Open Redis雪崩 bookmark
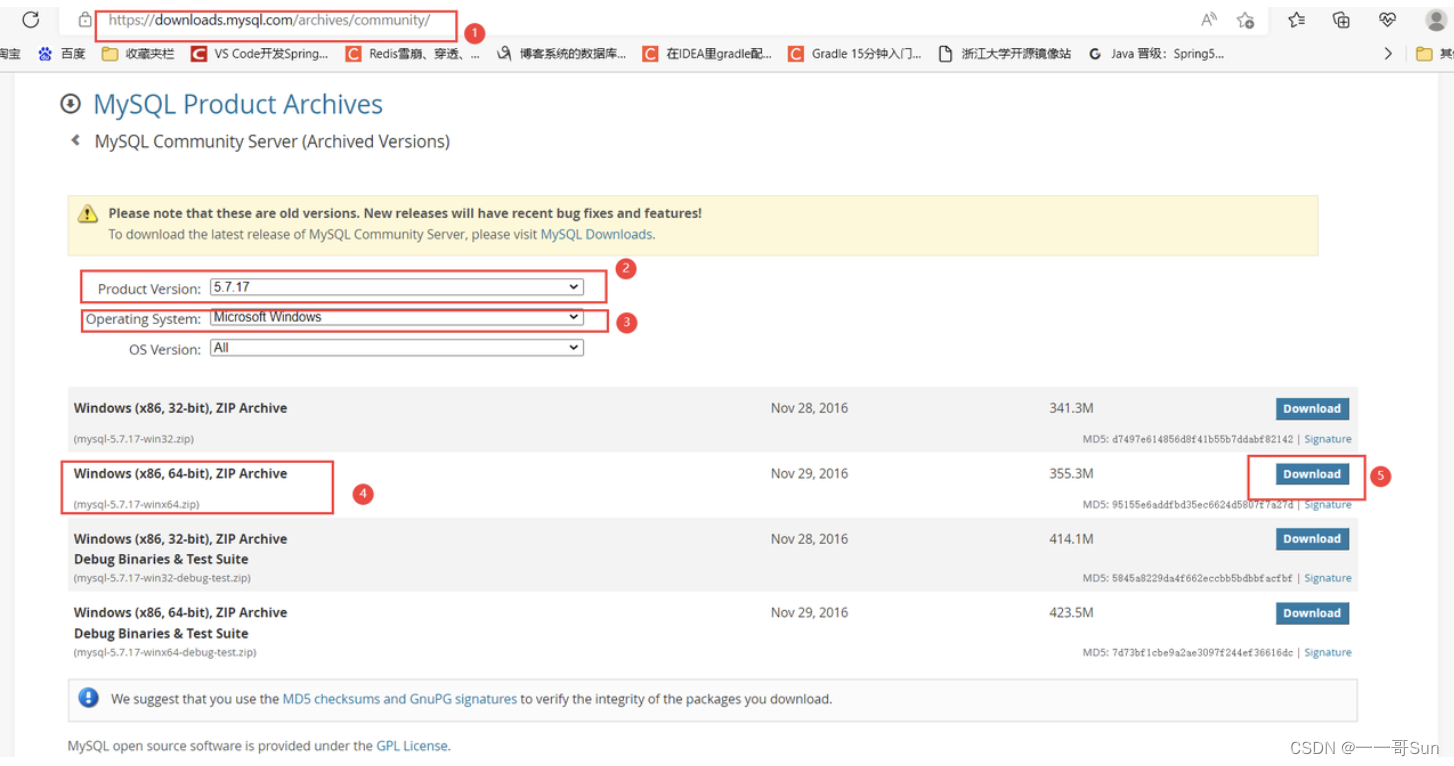Image resolution: width=1454 pixels, height=766 pixels. (413, 54)
